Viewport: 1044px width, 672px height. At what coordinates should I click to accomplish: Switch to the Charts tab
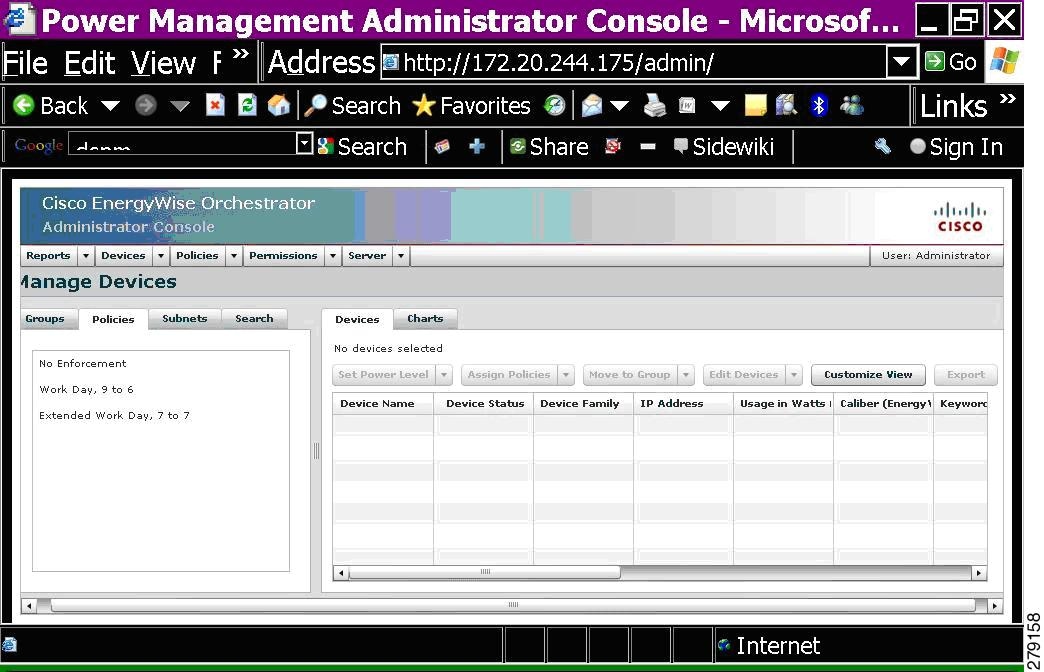click(x=425, y=318)
